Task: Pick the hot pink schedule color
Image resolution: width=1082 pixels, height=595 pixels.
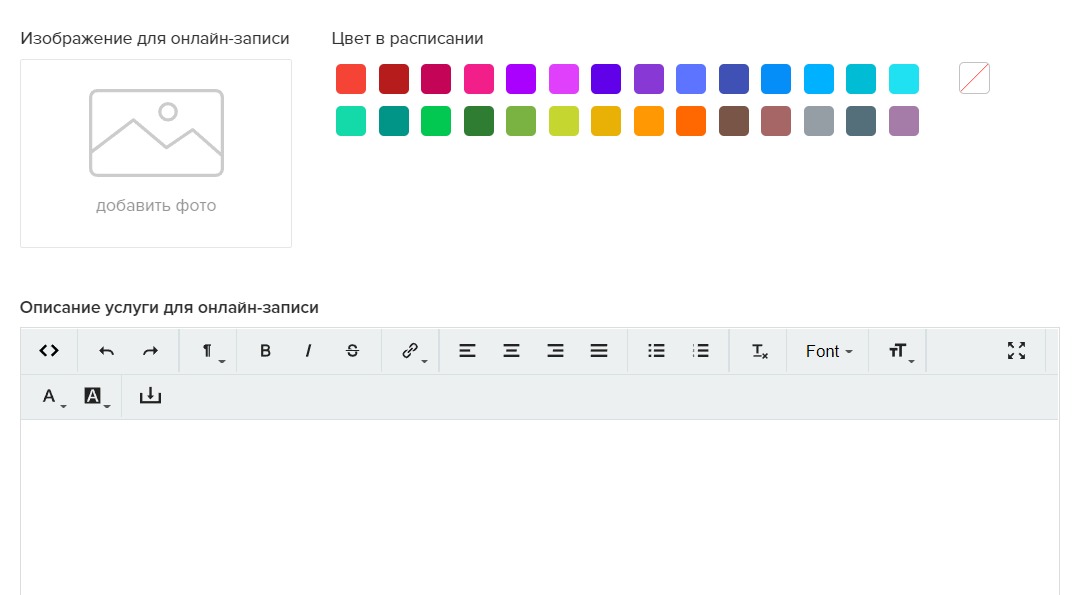Action: pyautogui.click(x=479, y=79)
